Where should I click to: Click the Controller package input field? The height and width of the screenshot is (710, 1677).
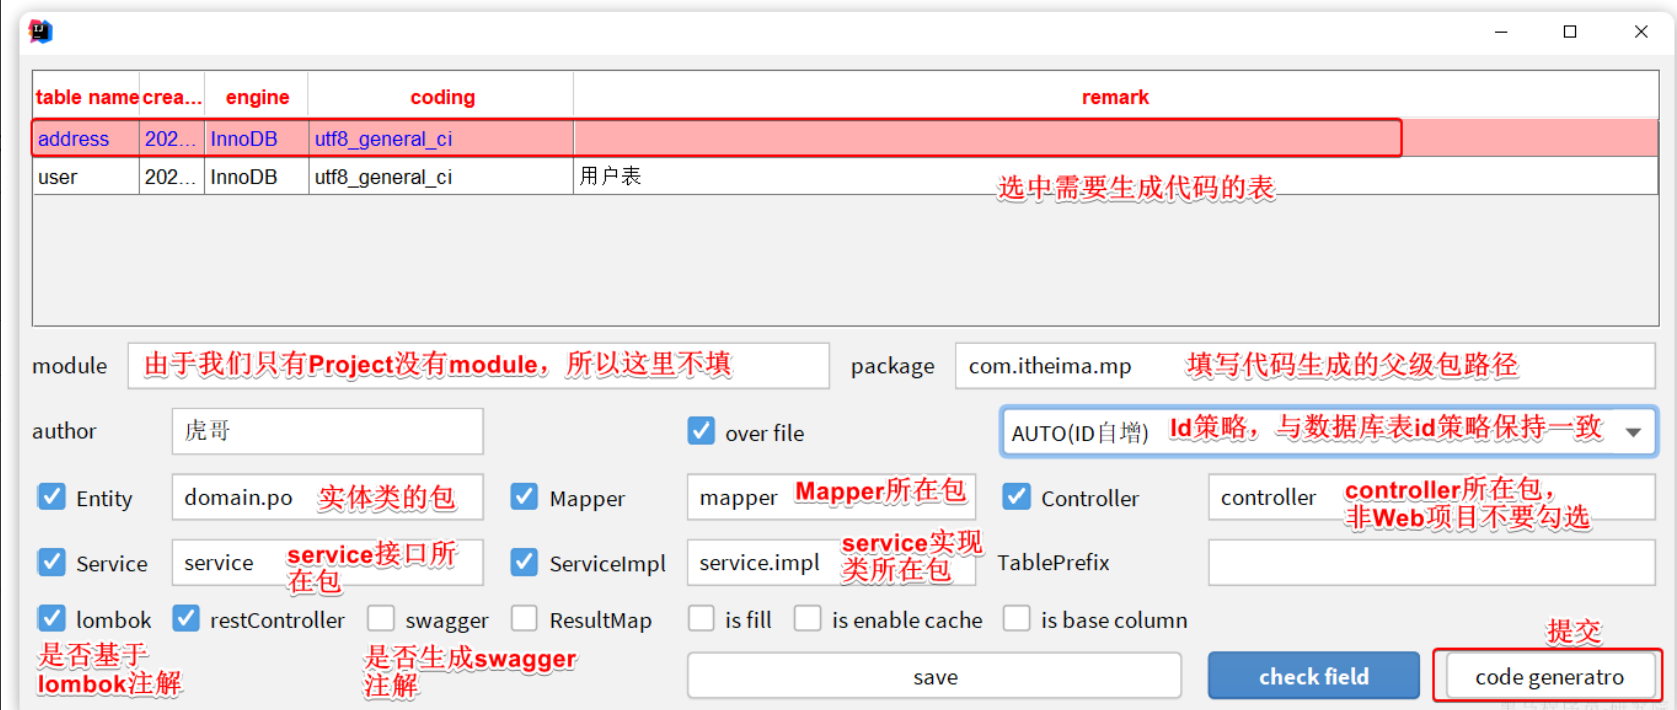[x=1431, y=497]
